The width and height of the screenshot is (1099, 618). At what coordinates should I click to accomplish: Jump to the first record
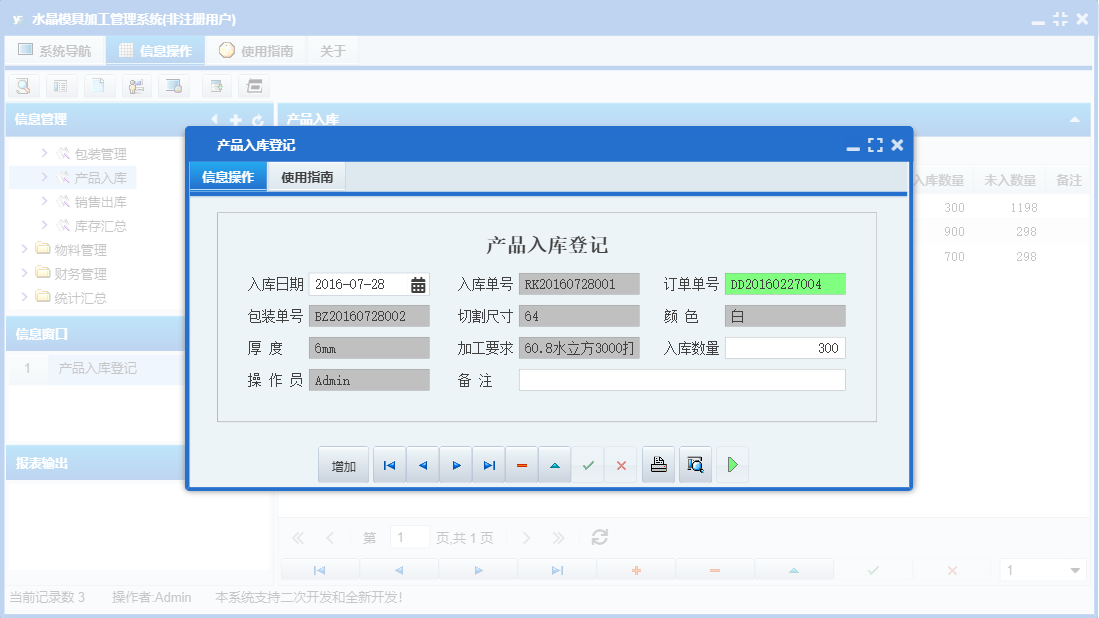point(389,464)
